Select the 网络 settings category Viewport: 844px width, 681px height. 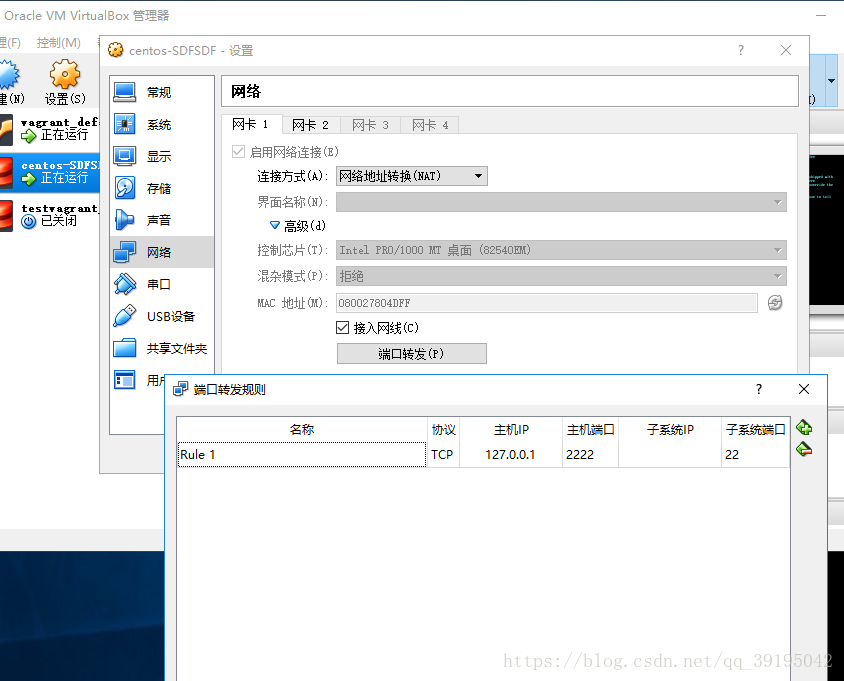pos(161,252)
